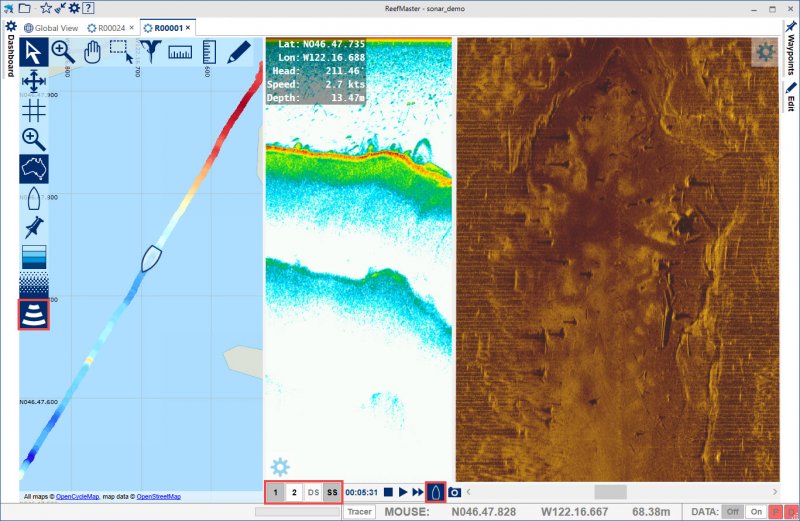The image size is (800, 521).
Task: Select the arrow pointer tool
Action: (x=34, y=51)
